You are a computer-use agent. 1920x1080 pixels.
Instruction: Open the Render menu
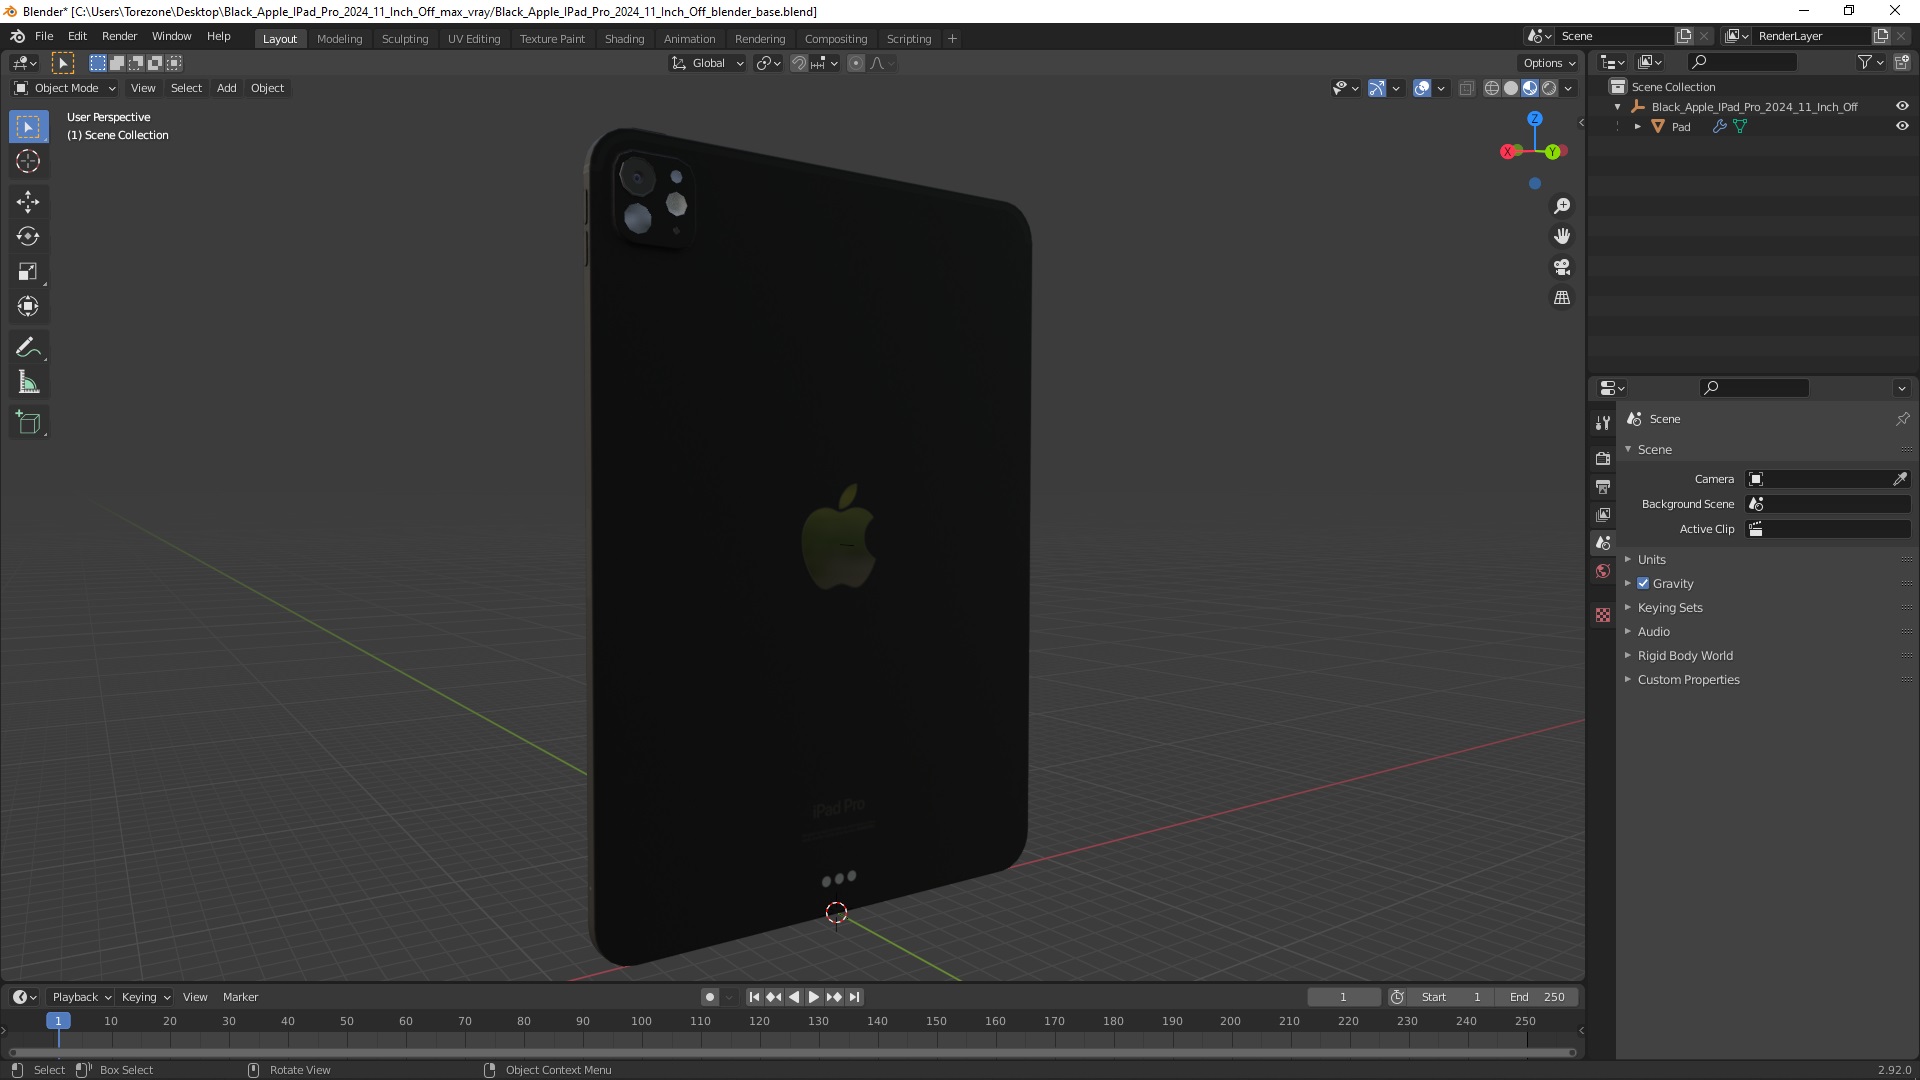point(119,36)
